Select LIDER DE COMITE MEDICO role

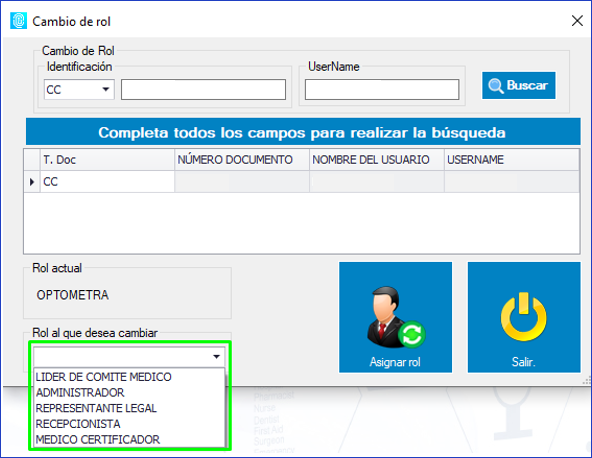tap(129, 377)
